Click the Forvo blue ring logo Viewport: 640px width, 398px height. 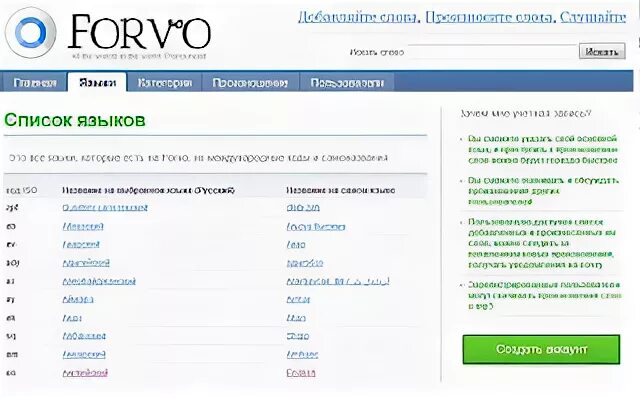[31, 32]
